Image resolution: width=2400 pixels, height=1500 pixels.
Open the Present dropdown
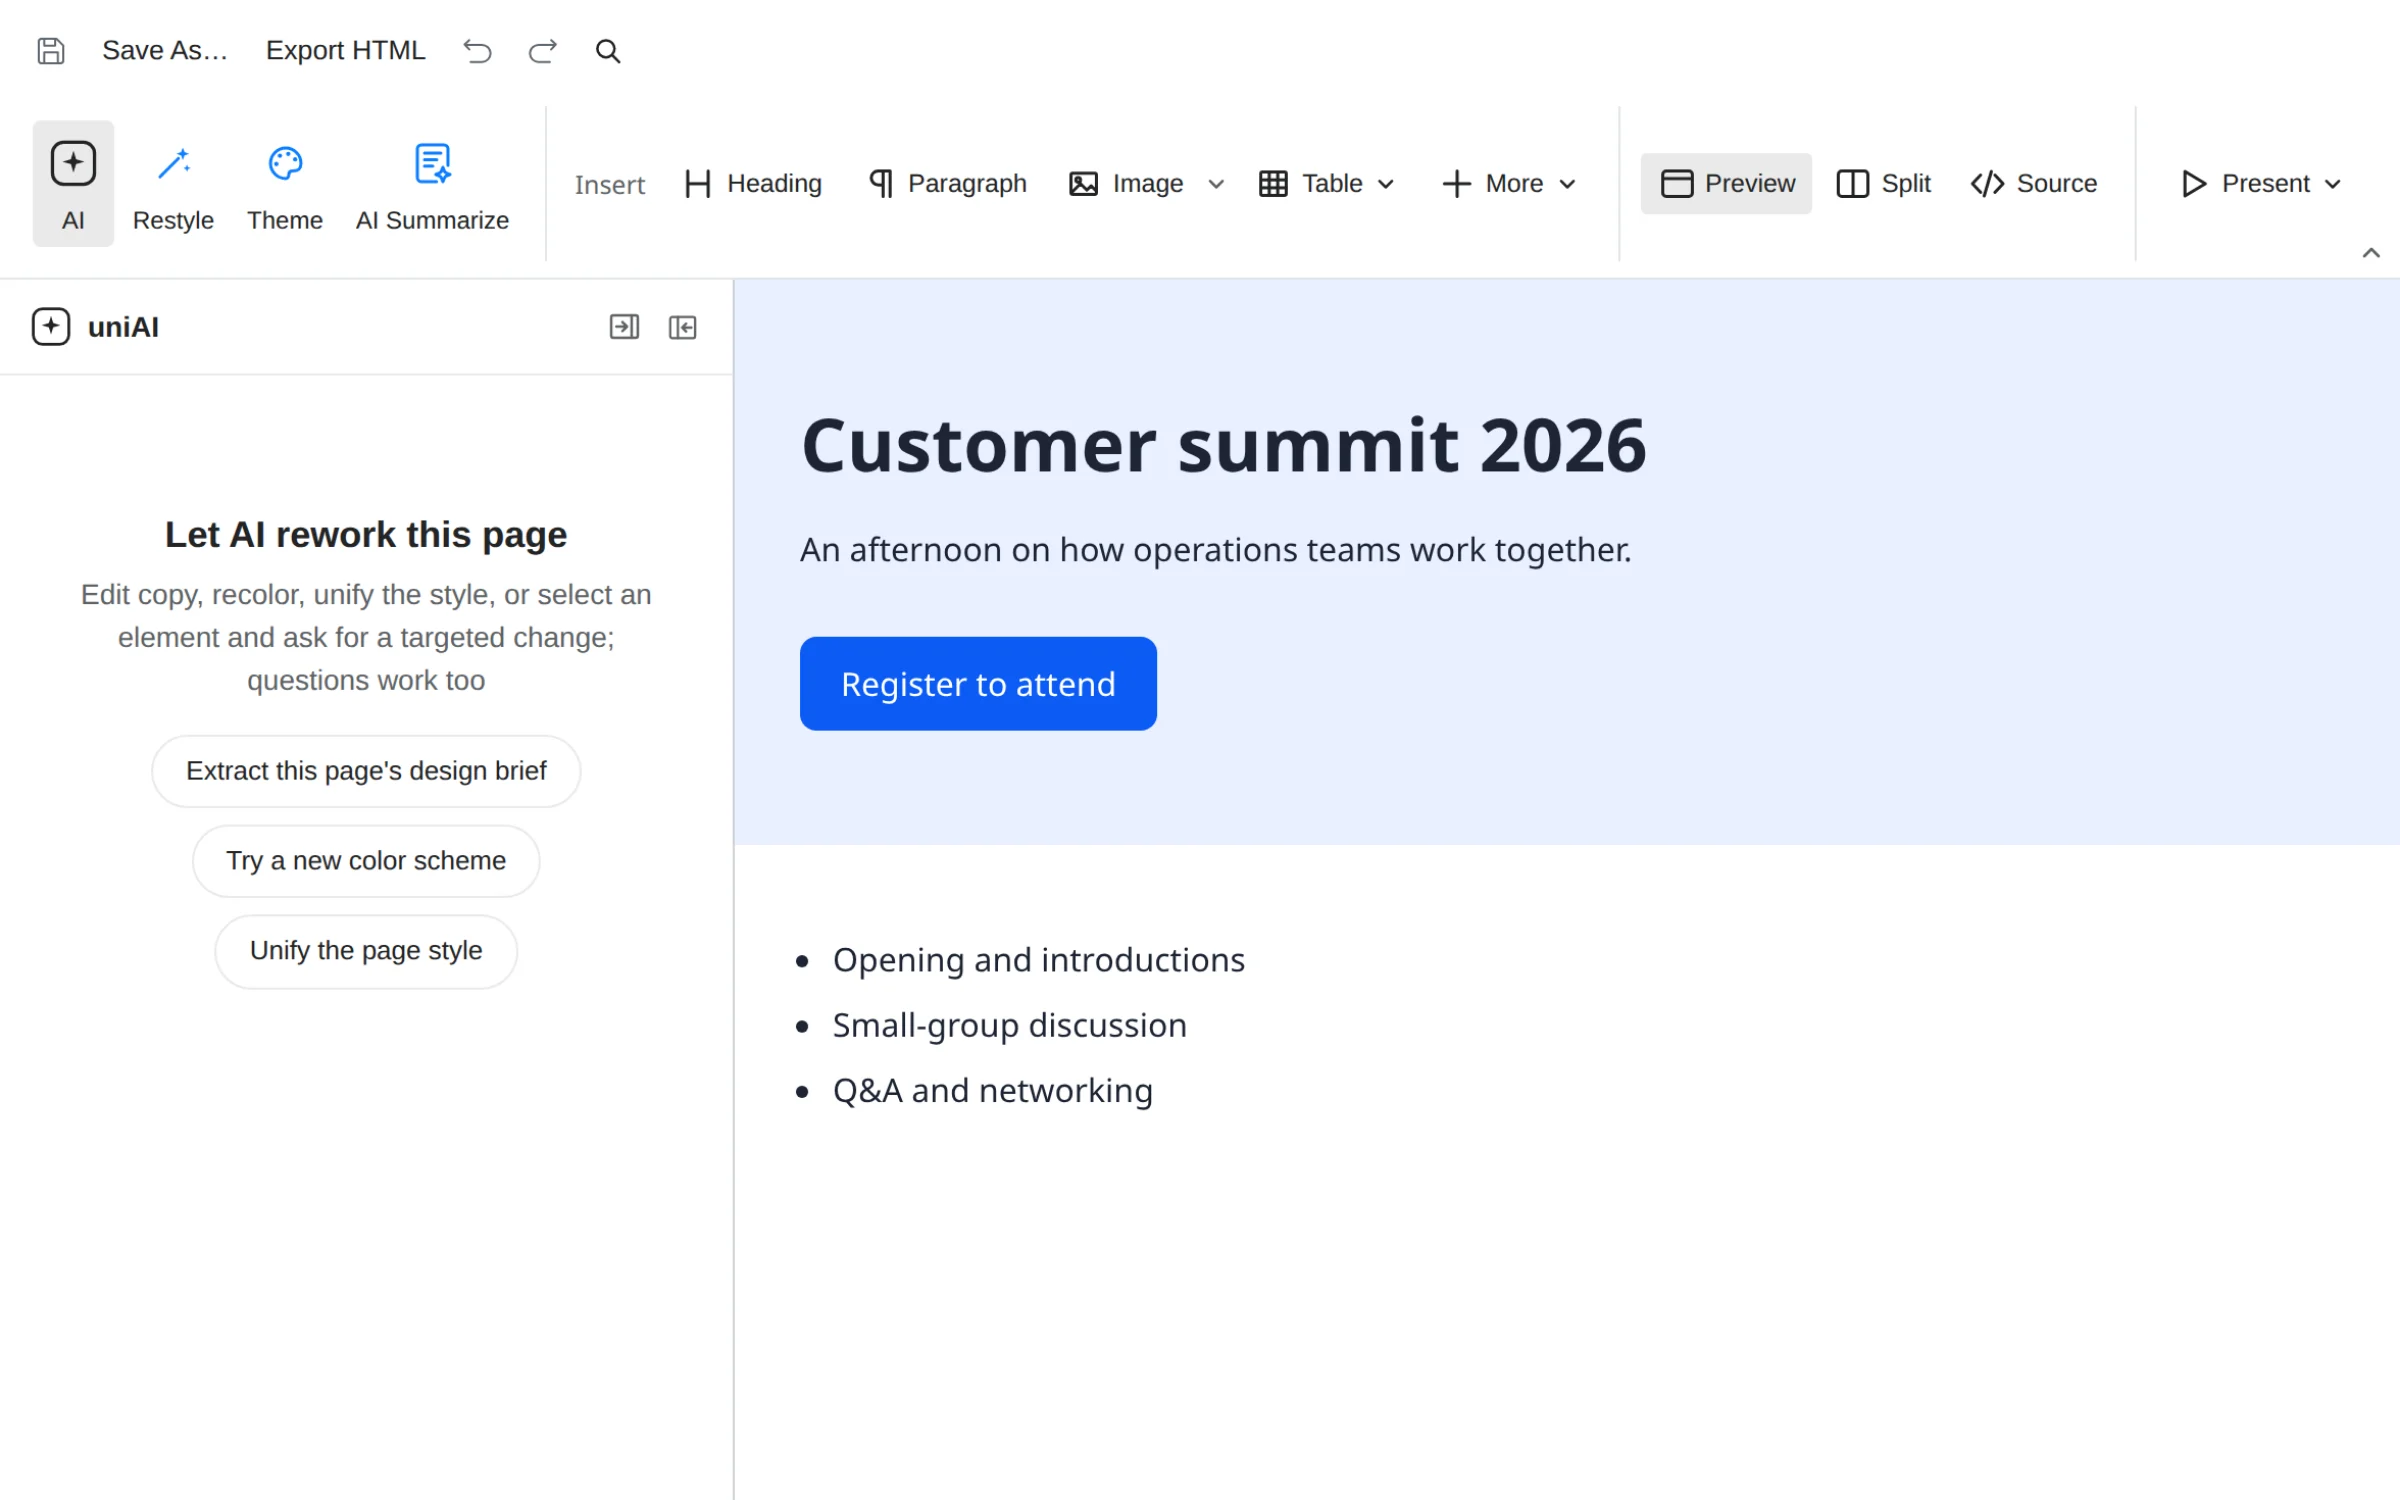click(x=2260, y=184)
